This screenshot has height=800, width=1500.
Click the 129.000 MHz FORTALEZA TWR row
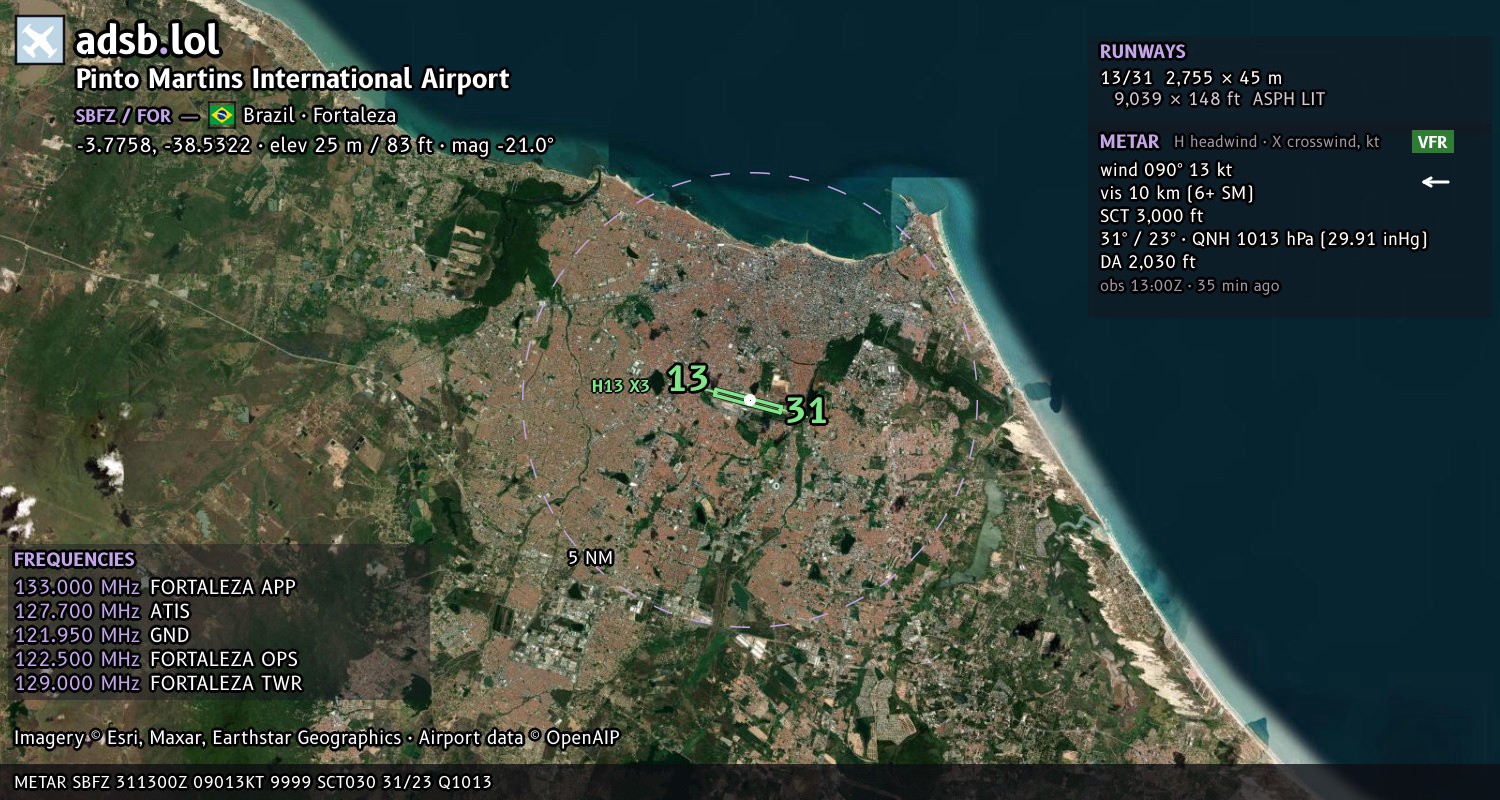pos(158,684)
